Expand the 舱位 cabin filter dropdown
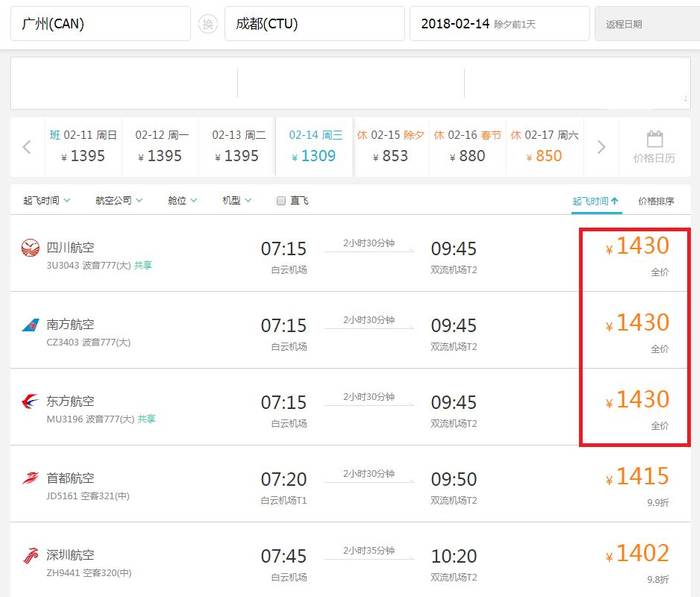The width and height of the screenshot is (700, 597). pos(182,200)
